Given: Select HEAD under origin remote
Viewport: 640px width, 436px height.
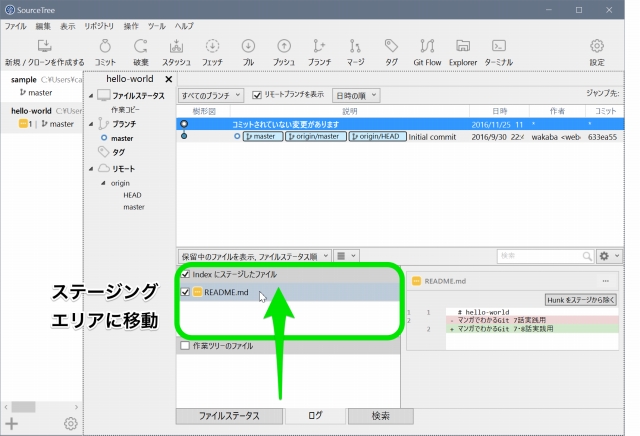Looking at the screenshot, I should point(132,195).
